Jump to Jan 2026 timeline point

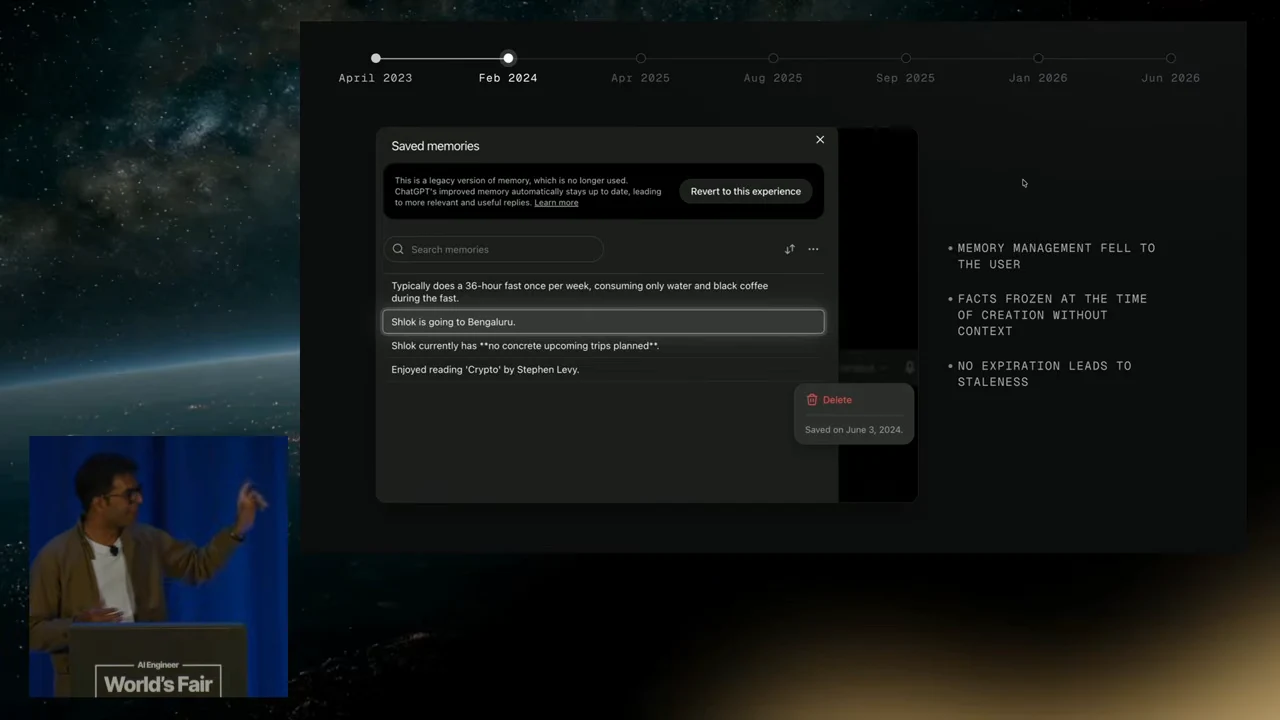pos(1038,59)
